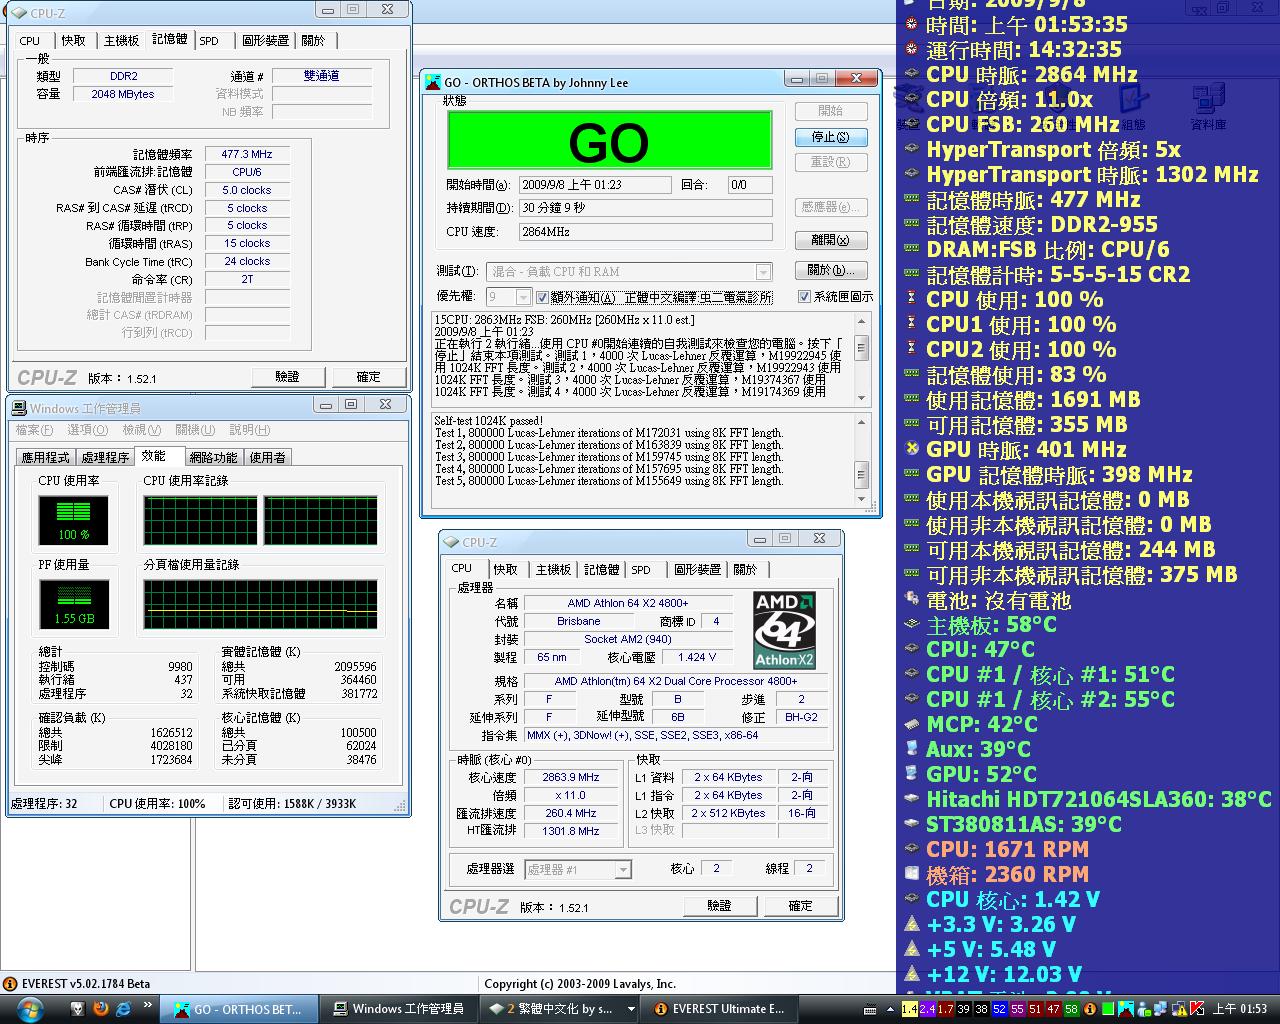1280x1024 pixels.
Task: Open the 選項(O) menu in Task Manager
Action: (87, 430)
